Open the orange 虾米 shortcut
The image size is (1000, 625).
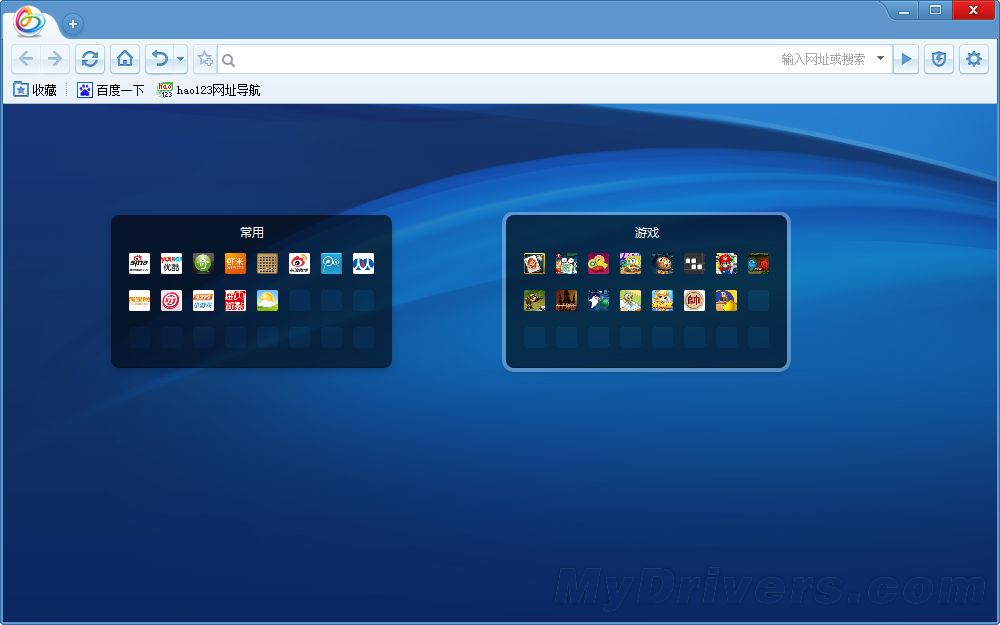[x=235, y=263]
